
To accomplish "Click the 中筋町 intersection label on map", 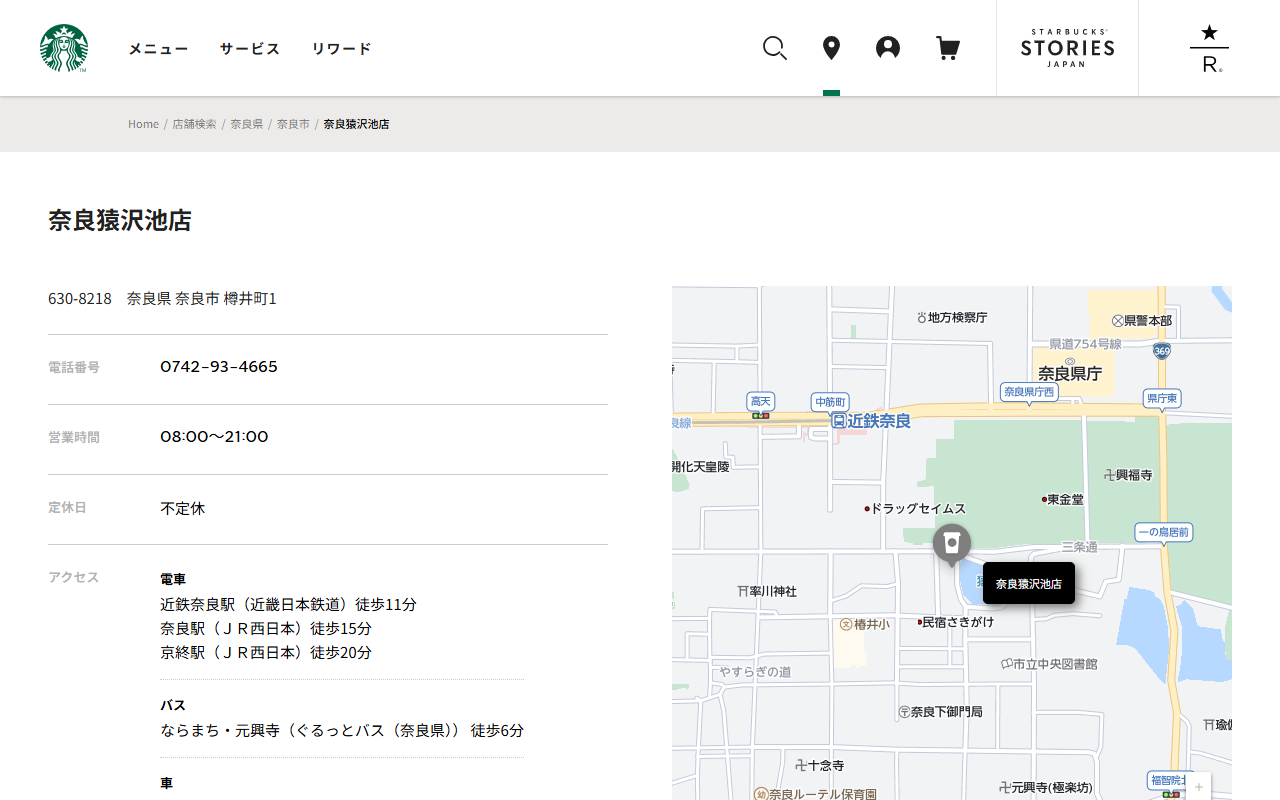I will point(830,401).
